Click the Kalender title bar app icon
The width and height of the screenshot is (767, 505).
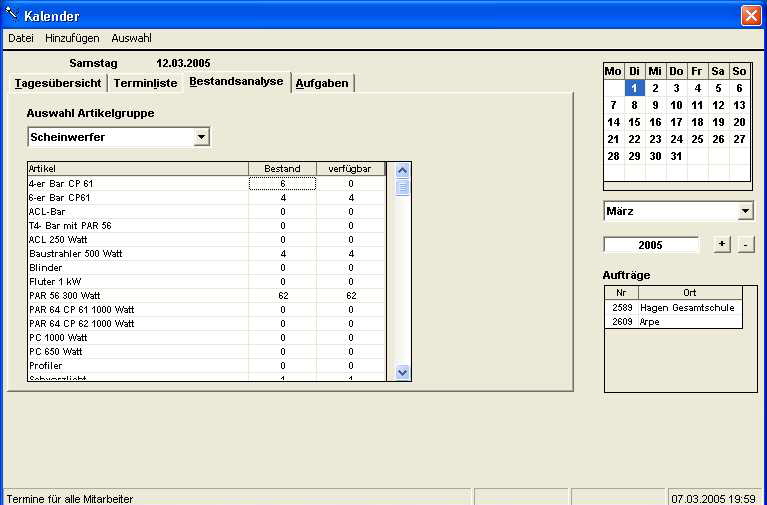click(12, 15)
